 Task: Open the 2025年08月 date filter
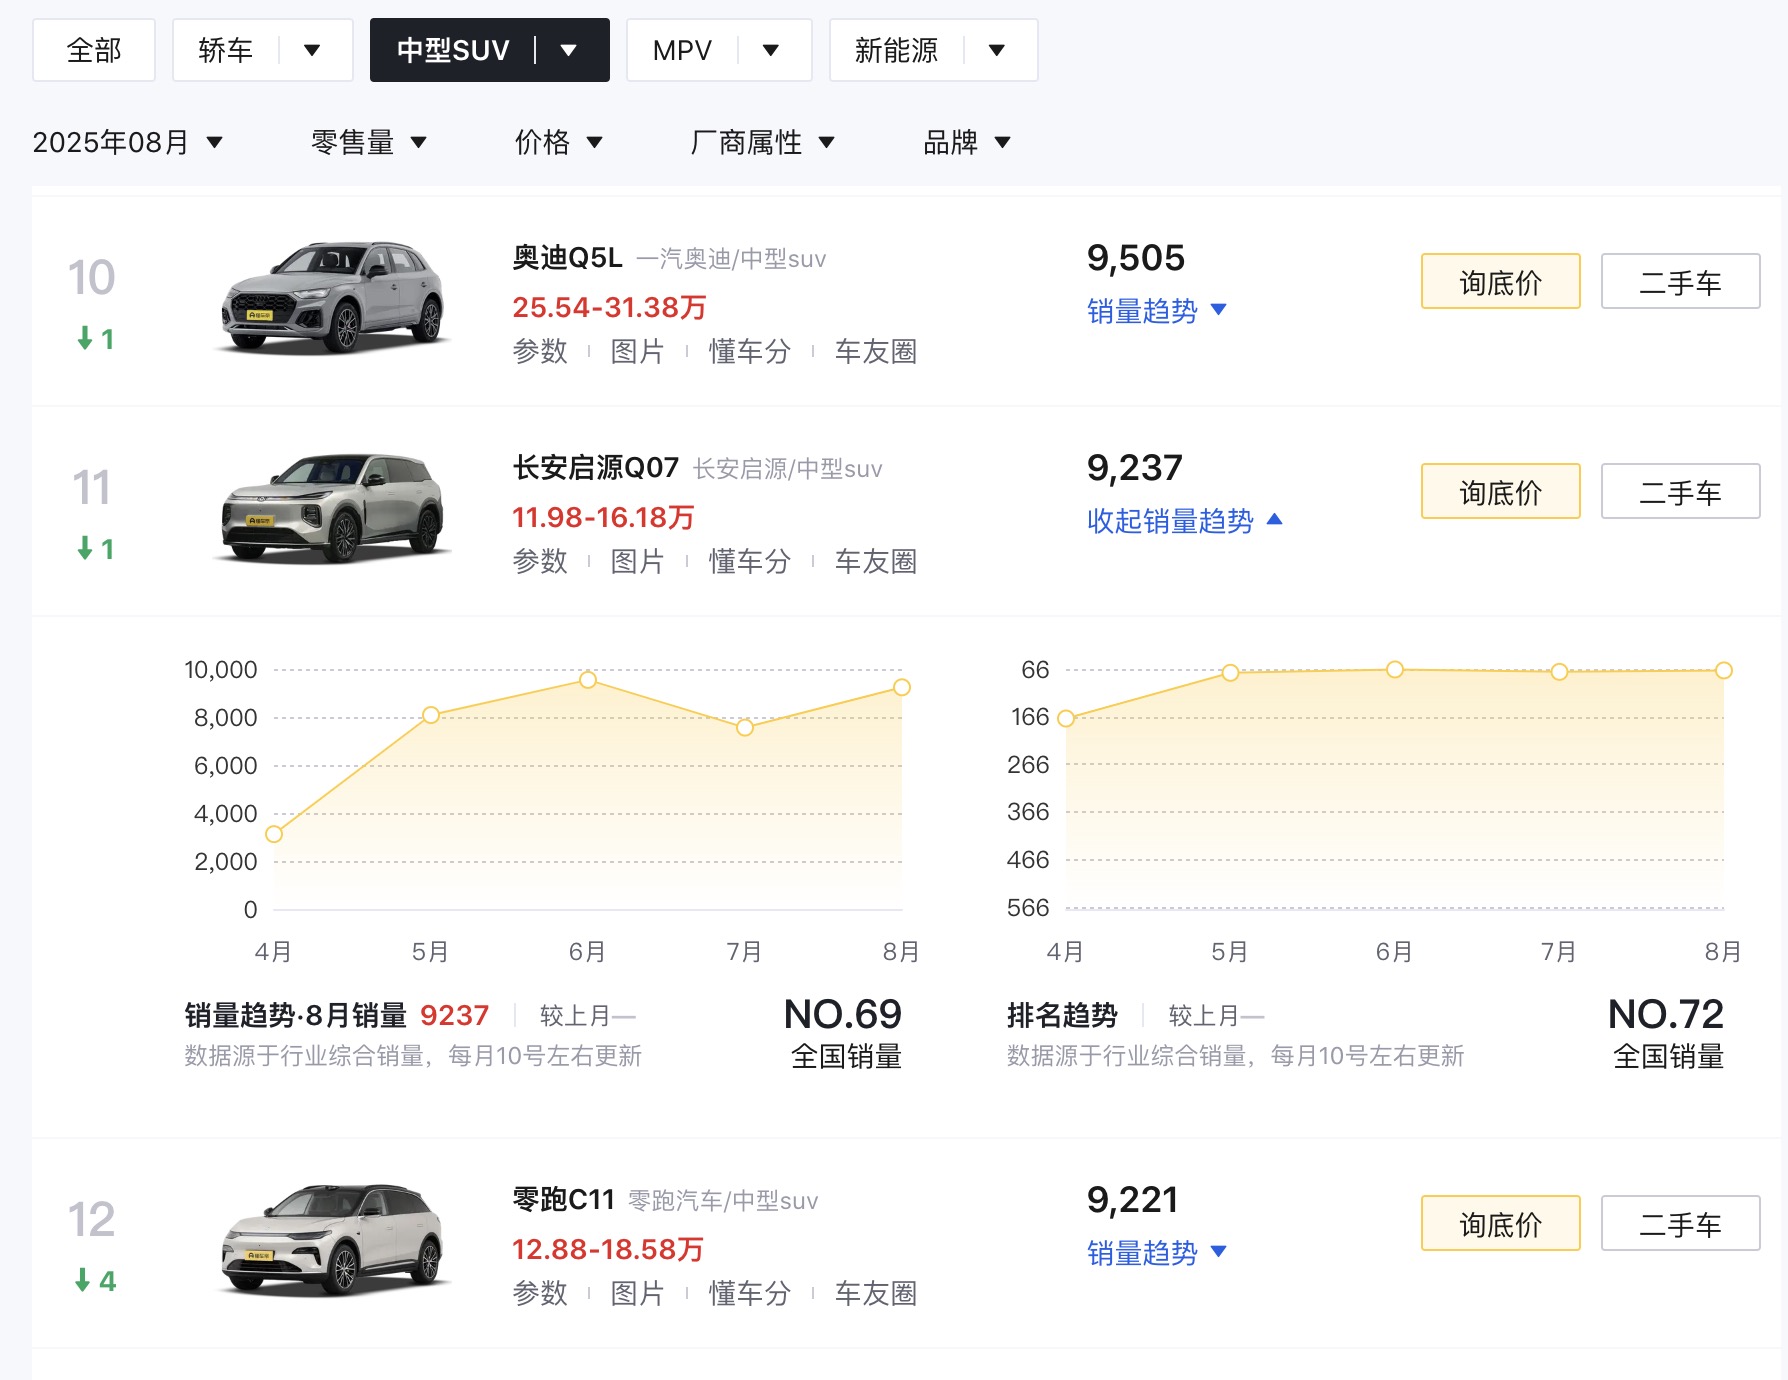(127, 142)
